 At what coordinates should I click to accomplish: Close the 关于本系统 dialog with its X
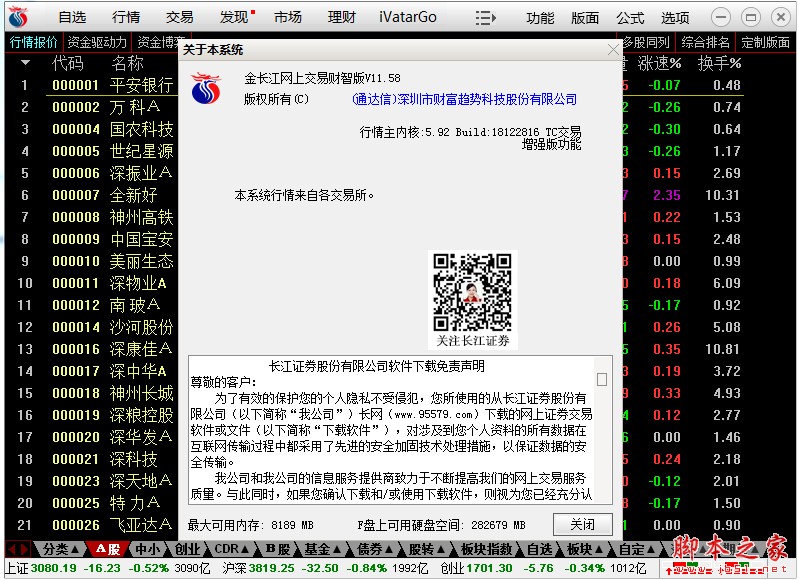click(613, 50)
